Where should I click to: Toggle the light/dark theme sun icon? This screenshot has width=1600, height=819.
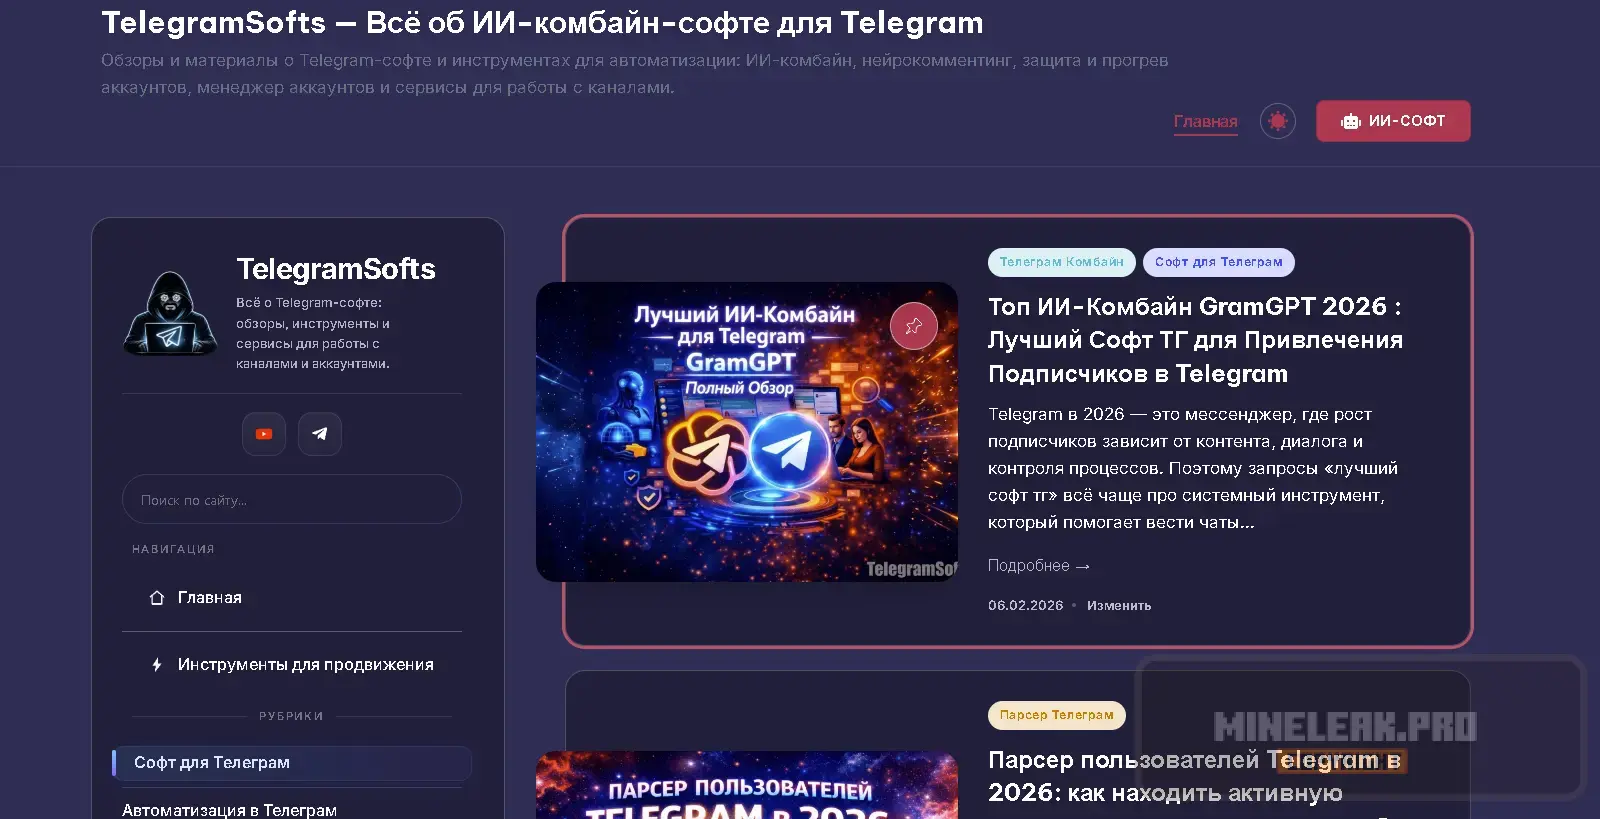pyautogui.click(x=1277, y=121)
